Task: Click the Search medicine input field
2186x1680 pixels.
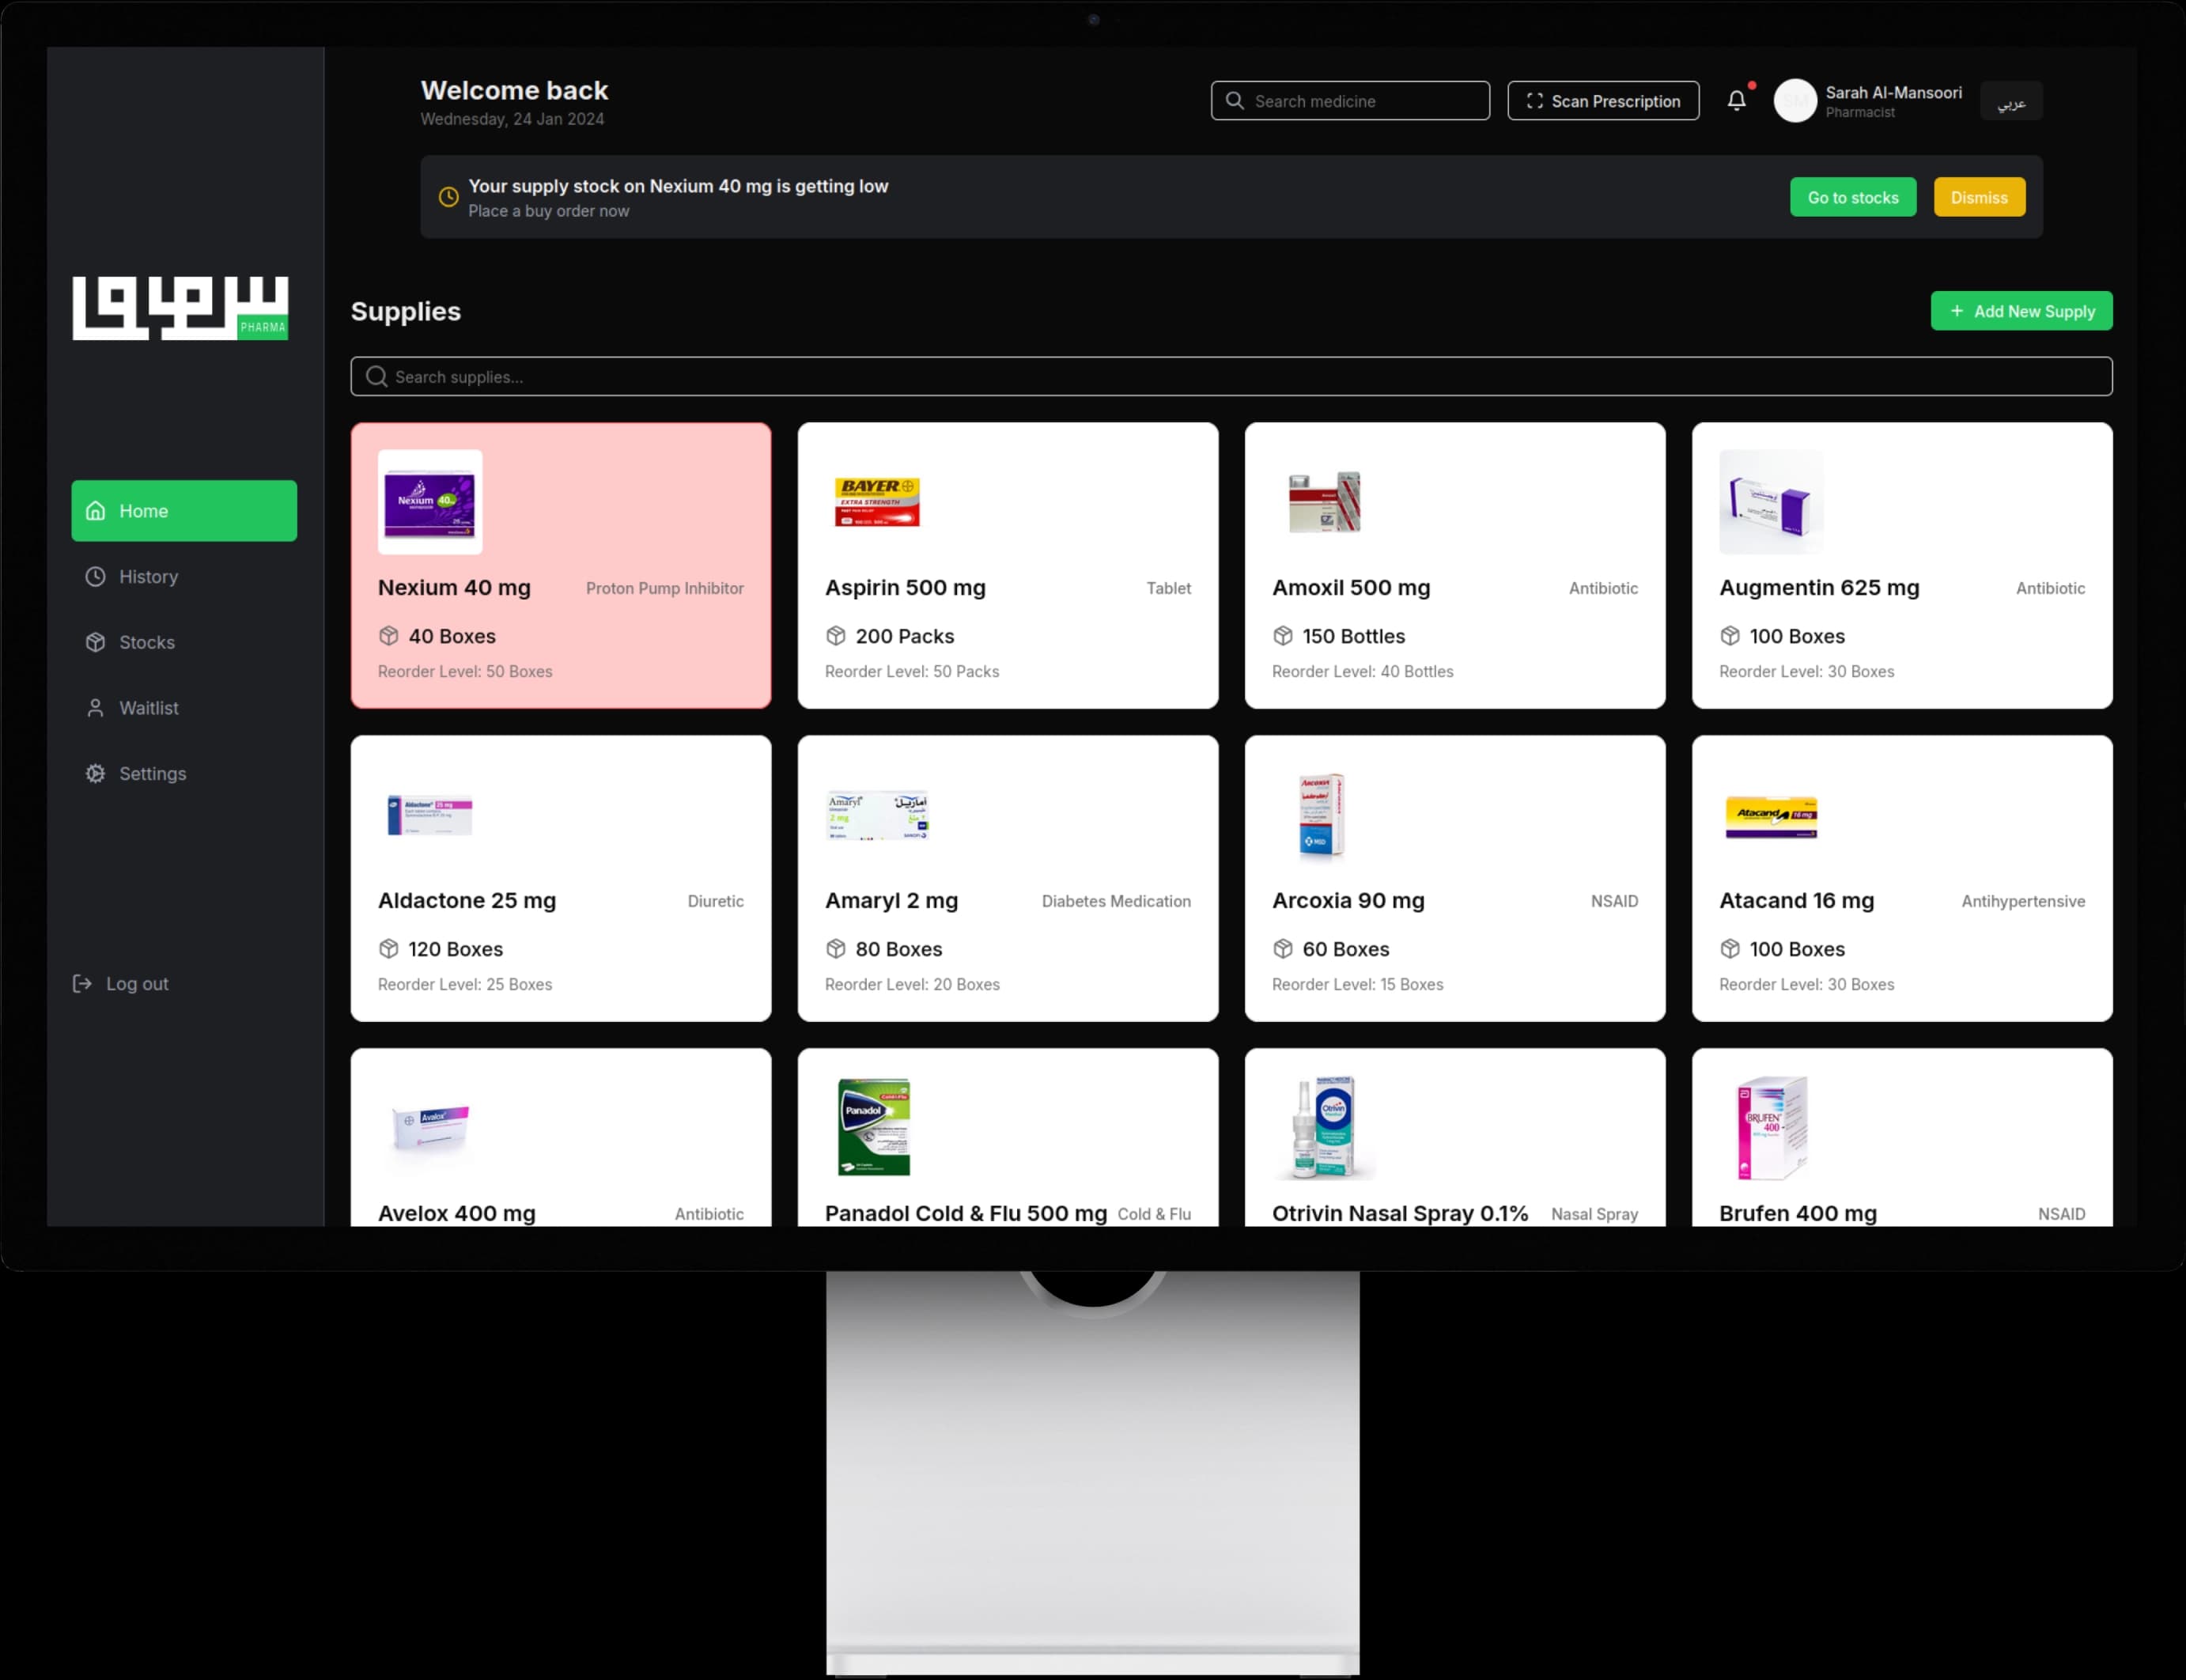Action: pos(1350,100)
